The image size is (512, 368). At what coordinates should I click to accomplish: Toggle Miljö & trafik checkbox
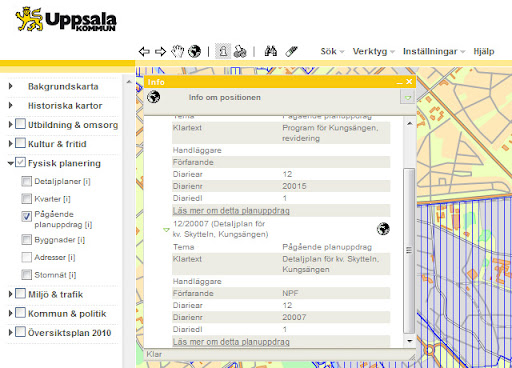[x=21, y=294]
